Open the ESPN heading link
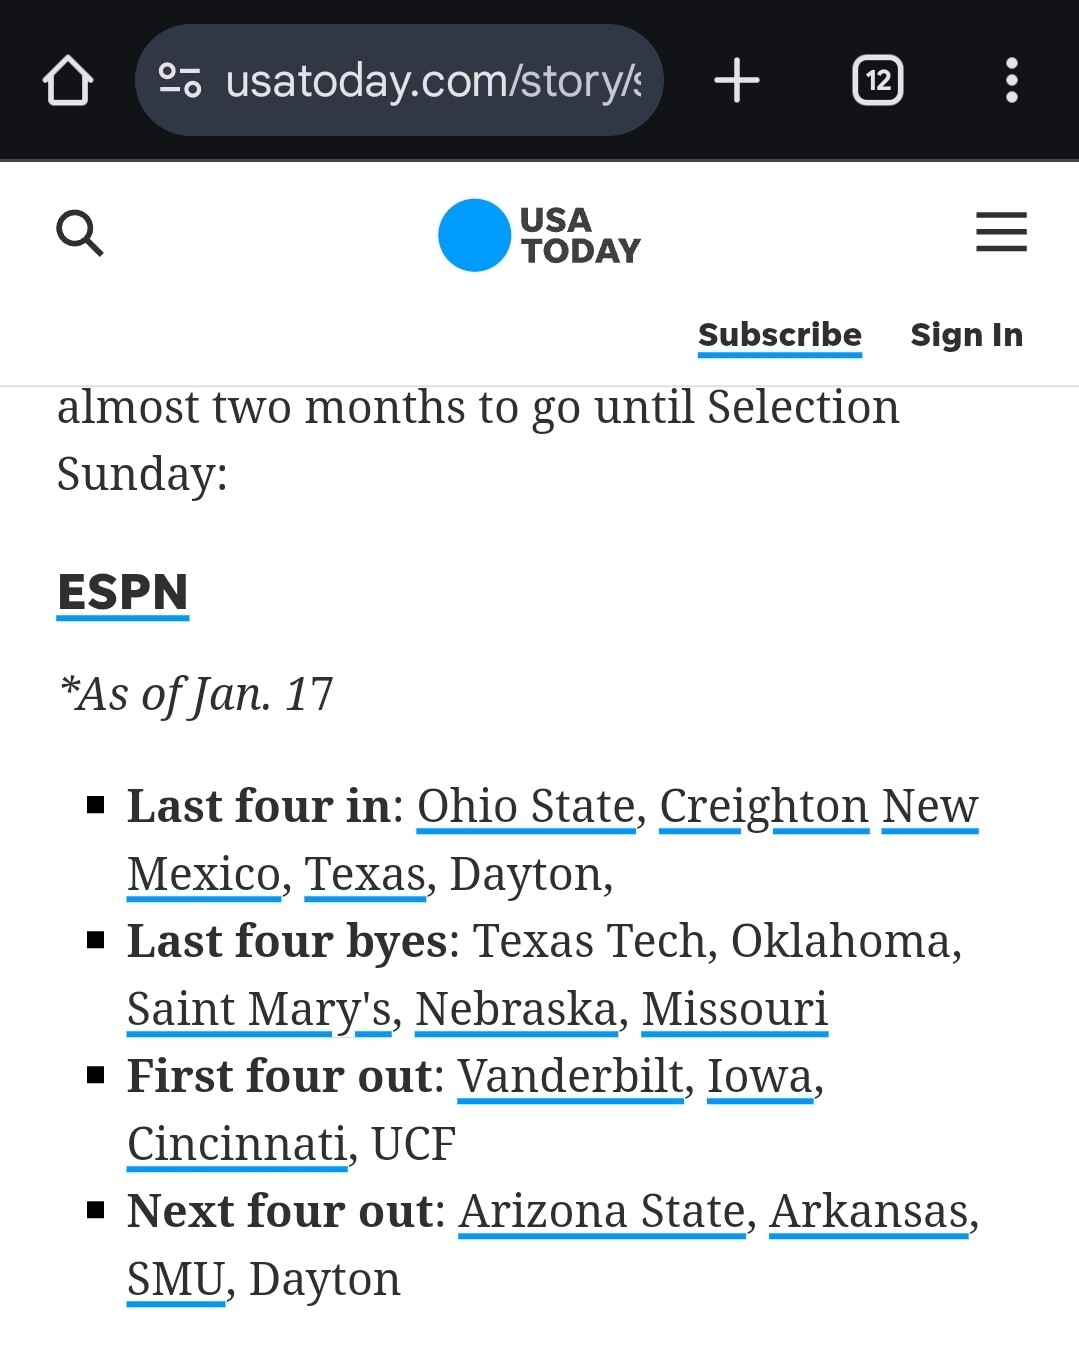This screenshot has height=1353, width=1079. (123, 592)
